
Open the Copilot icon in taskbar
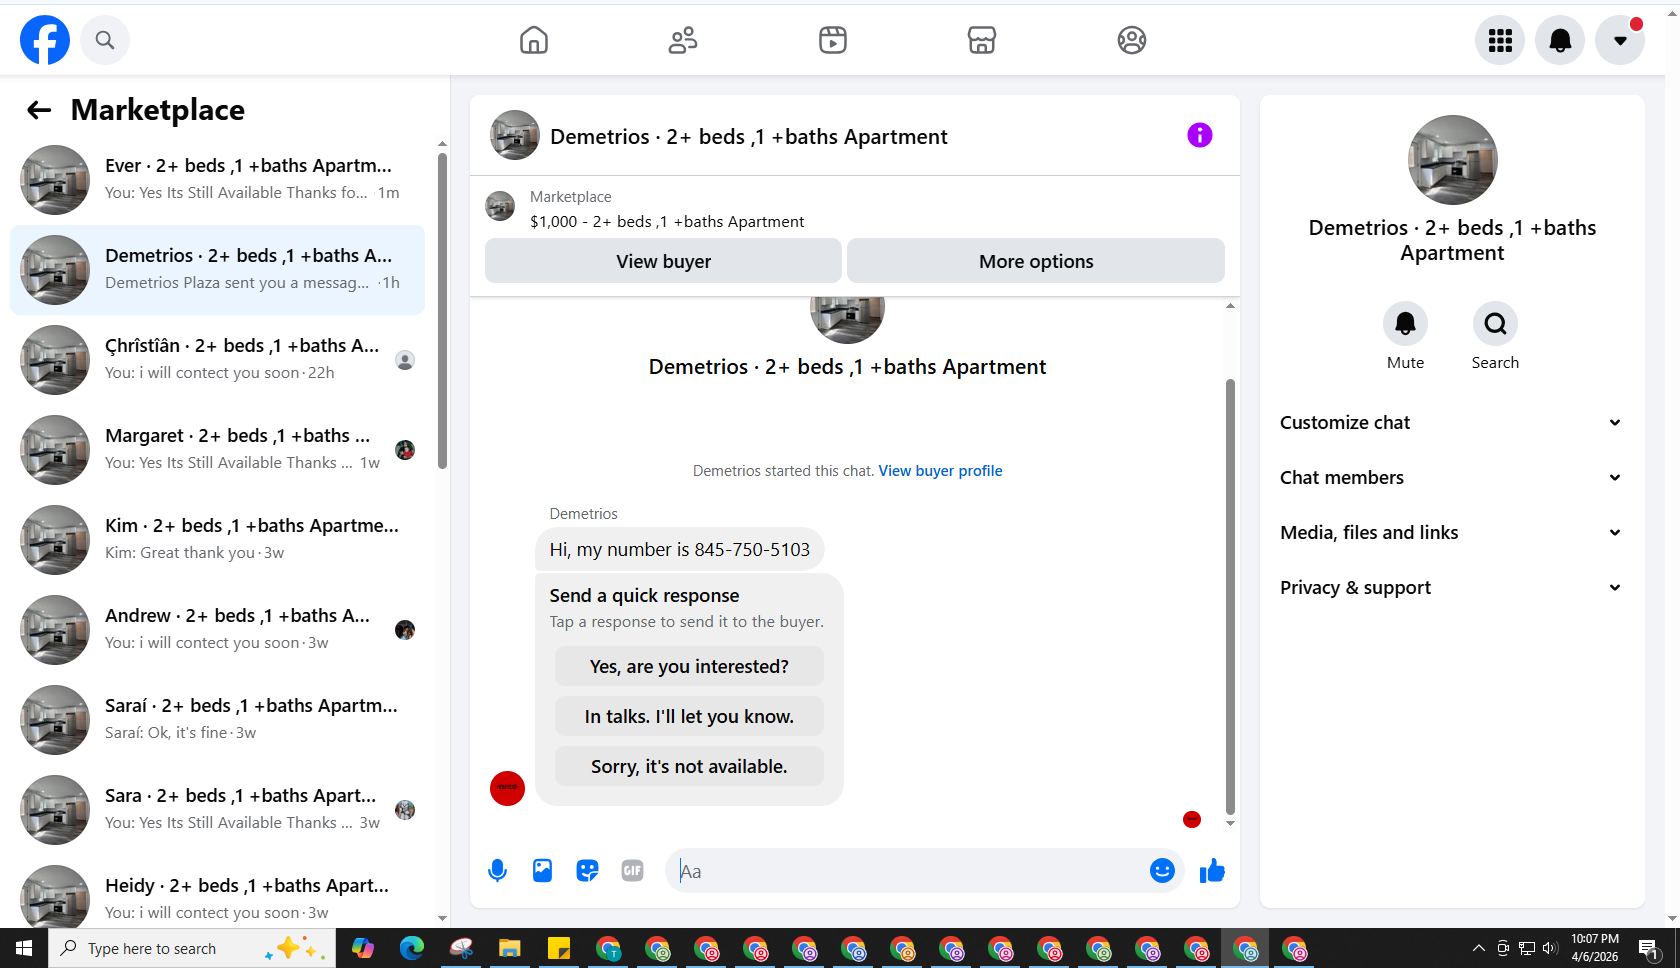tap(363, 948)
